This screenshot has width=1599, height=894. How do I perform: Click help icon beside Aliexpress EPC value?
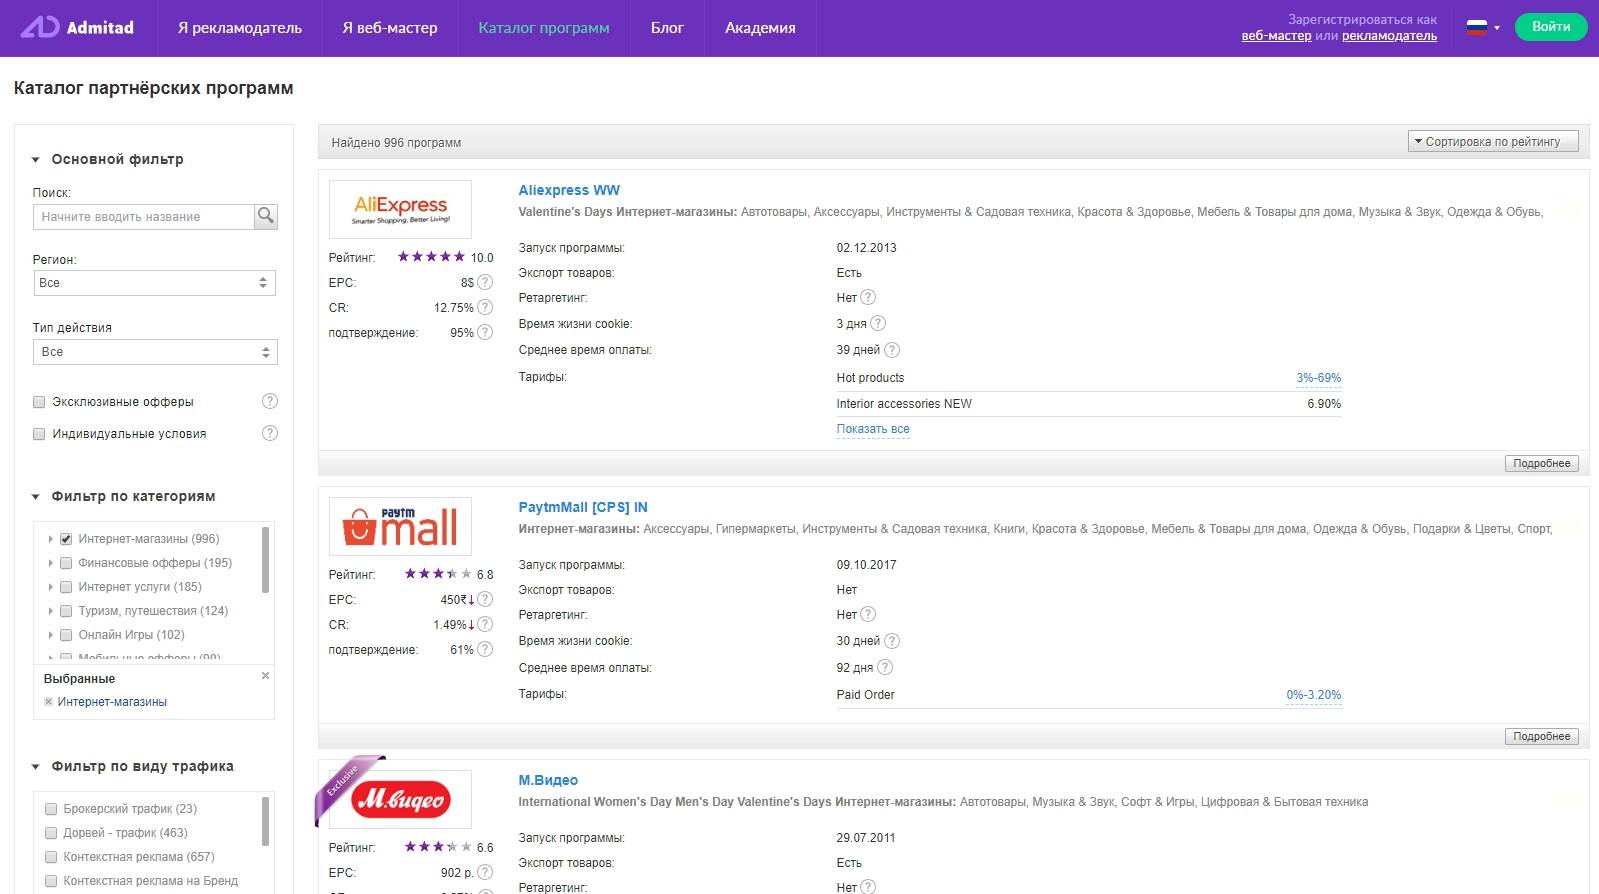pyautogui.click(x=485, y=282)
